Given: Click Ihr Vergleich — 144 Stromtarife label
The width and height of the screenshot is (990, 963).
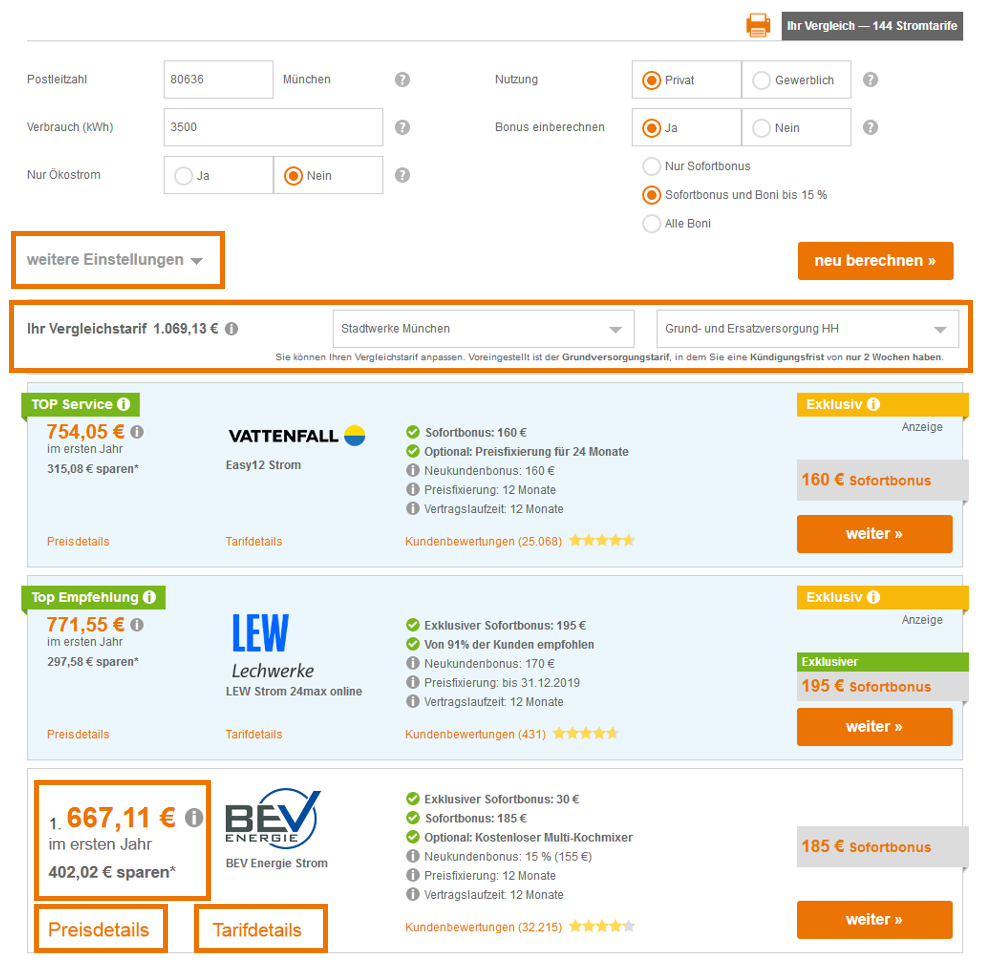Looking at the screenshot, I should click(872, 26).
